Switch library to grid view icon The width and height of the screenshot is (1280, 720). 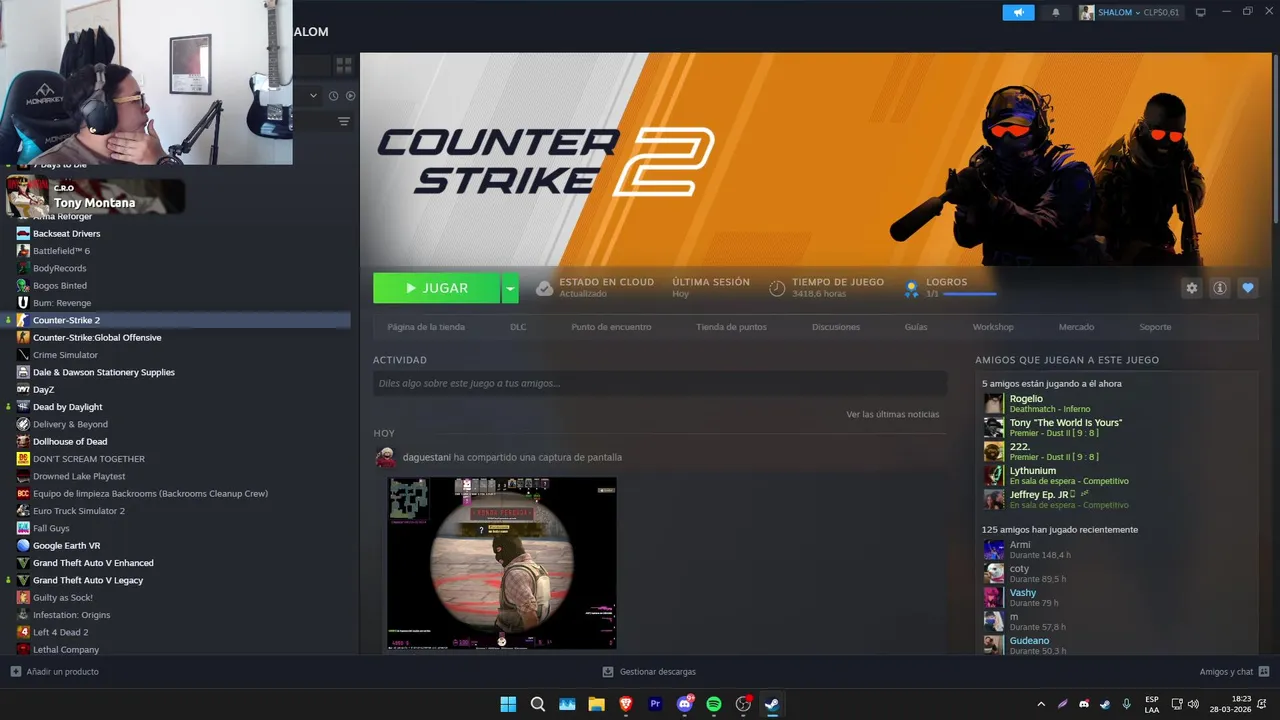(x=343, y=65)
